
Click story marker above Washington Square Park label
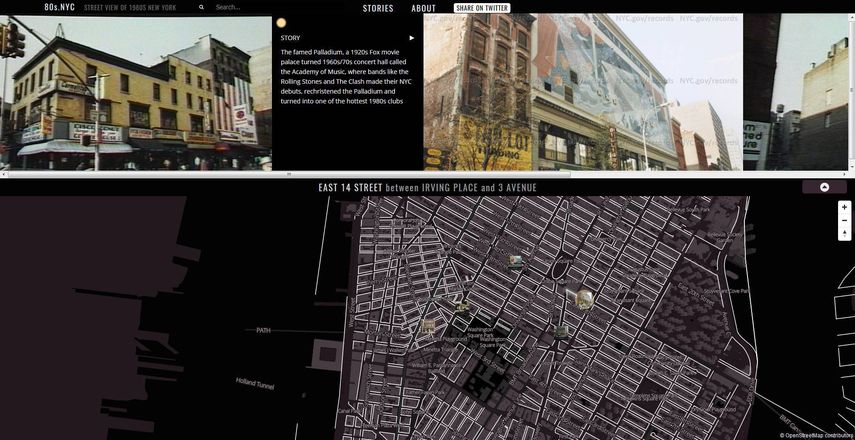pyautogui.click(x=462, y=308)
